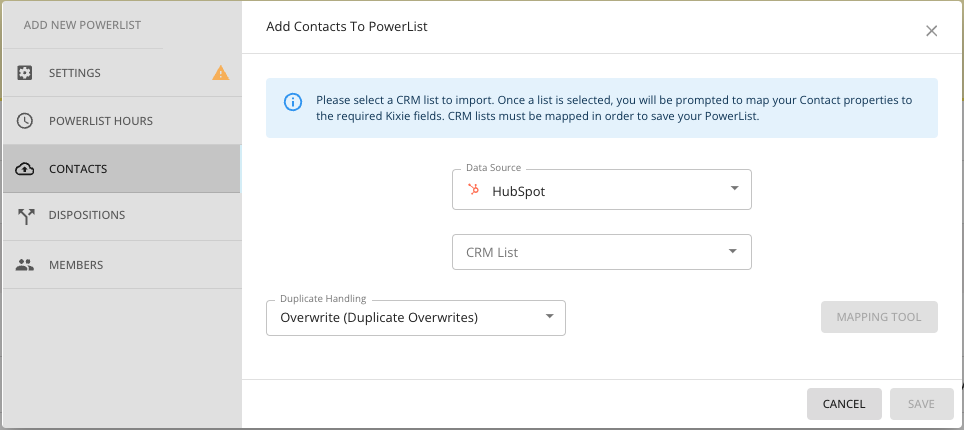Select the Dispositions sidebar item
The height and width of the screenshot is (430, 964).
(x=122, y=216)
